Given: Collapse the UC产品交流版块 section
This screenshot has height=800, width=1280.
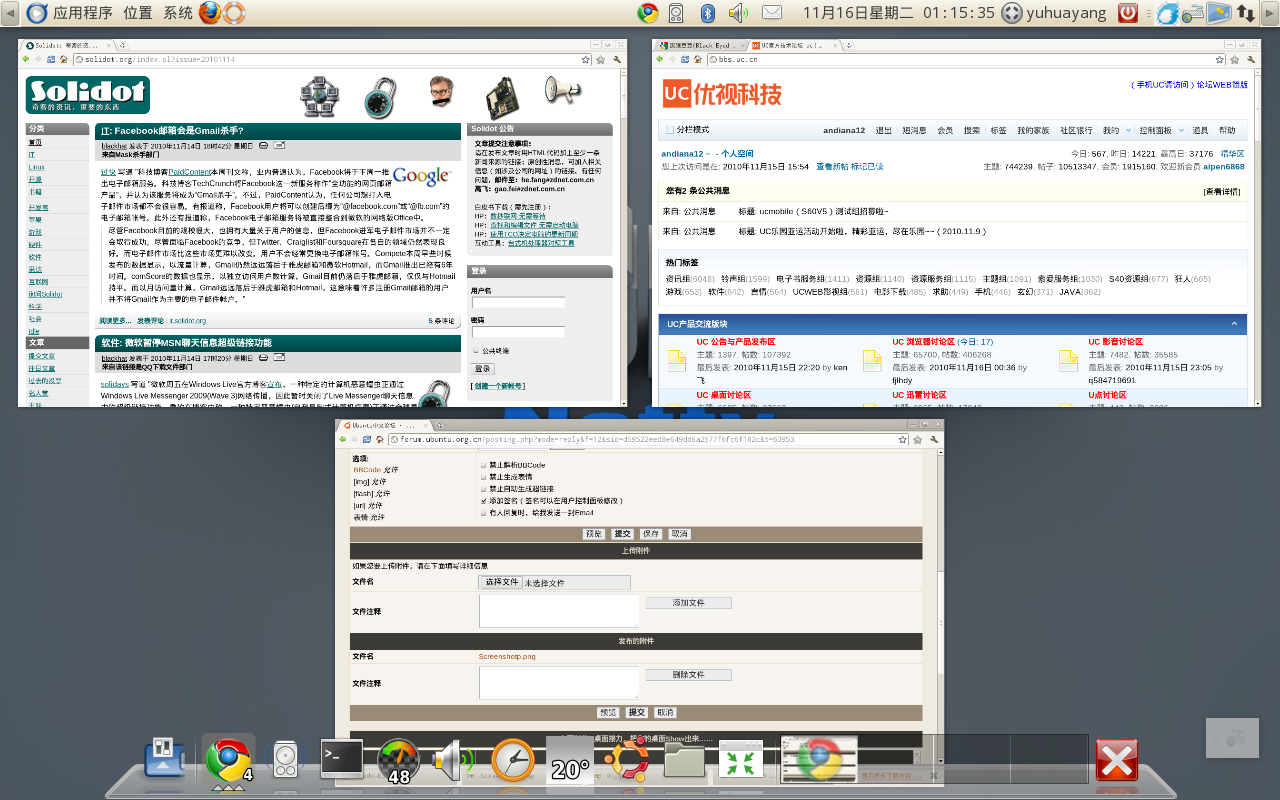Looking at the screenshot, I should [1234, 324].
